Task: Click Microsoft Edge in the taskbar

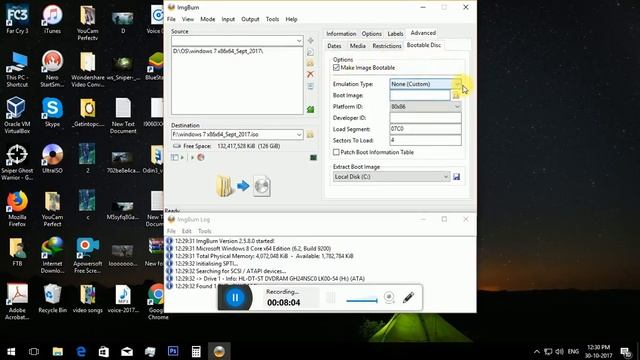Action: pos(81,351)
